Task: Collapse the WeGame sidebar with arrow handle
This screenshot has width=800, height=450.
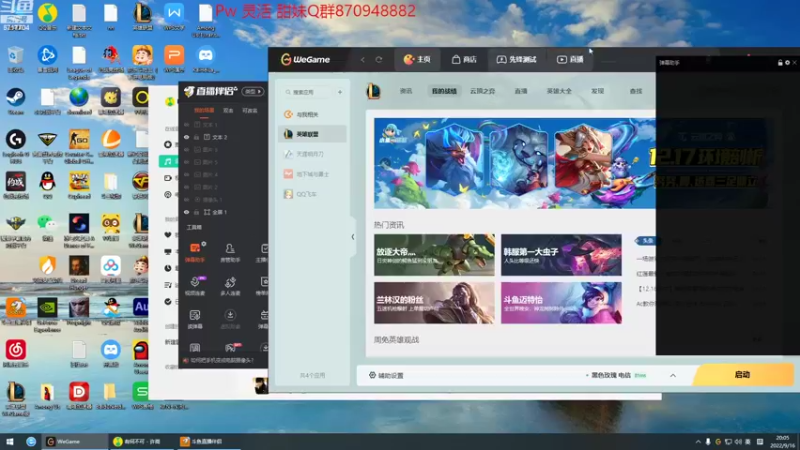Action: pos(353,237)
